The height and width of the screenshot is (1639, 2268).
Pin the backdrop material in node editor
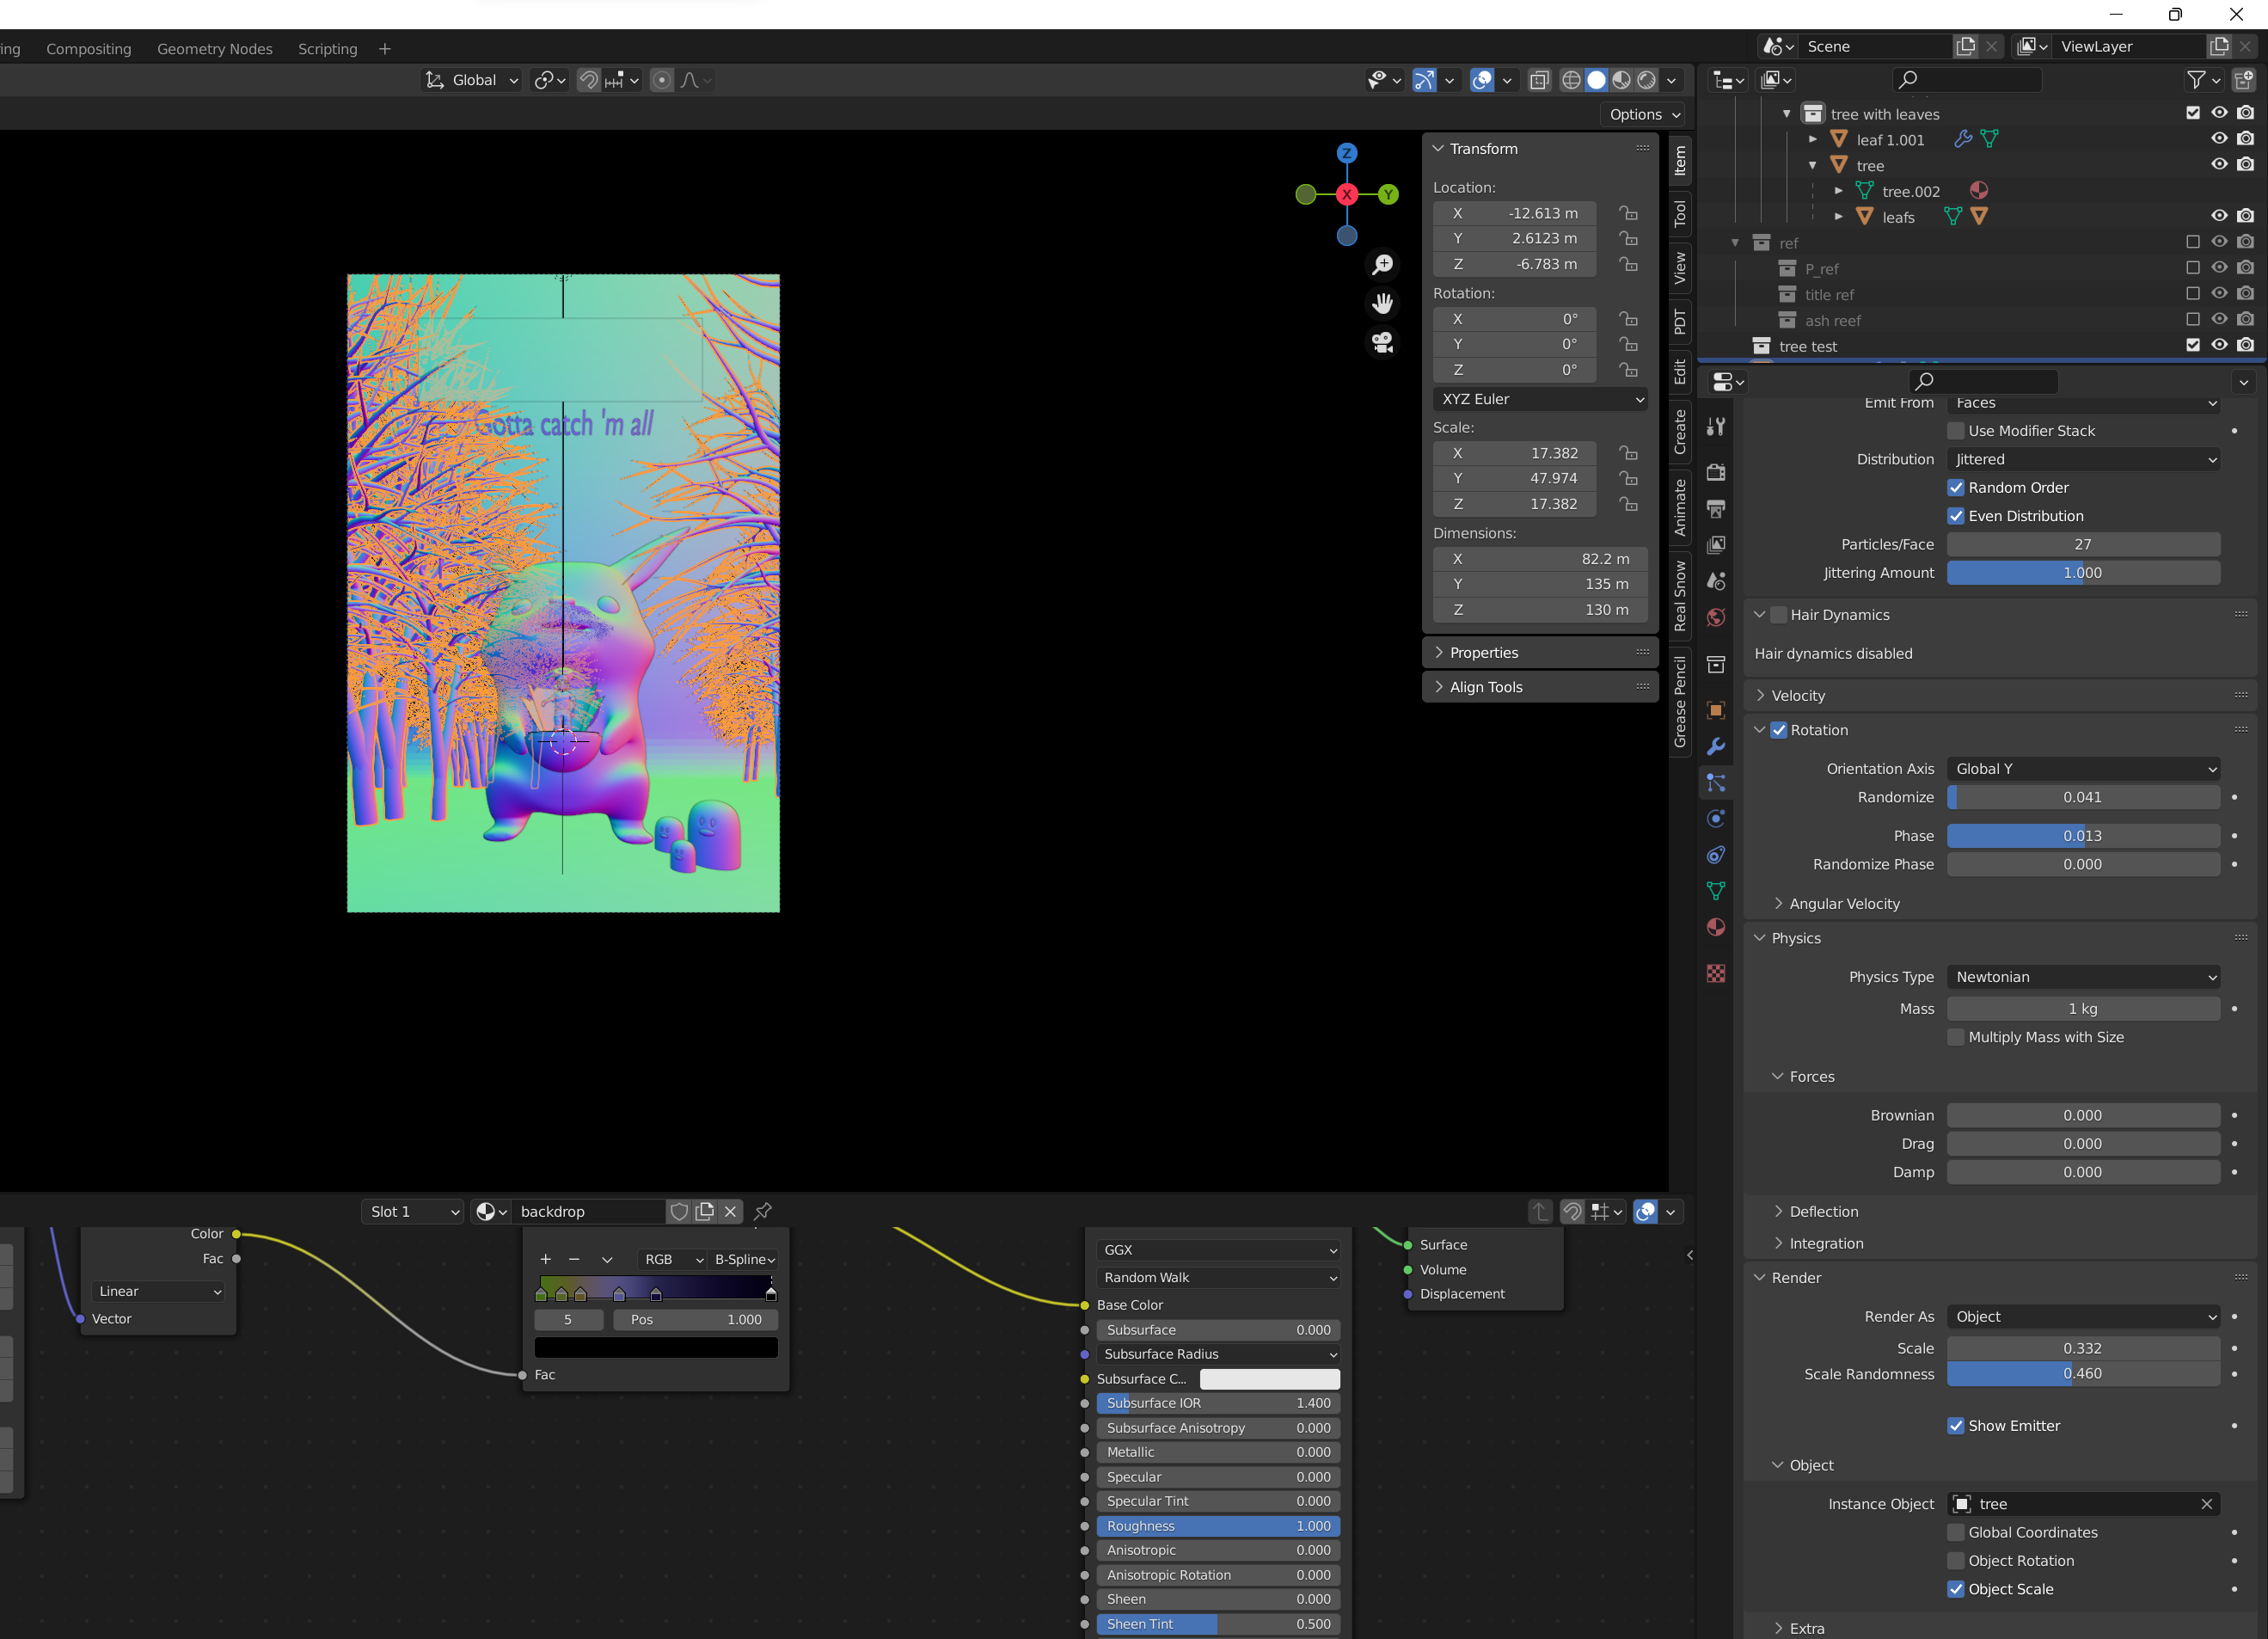[x=763, y=1211]
